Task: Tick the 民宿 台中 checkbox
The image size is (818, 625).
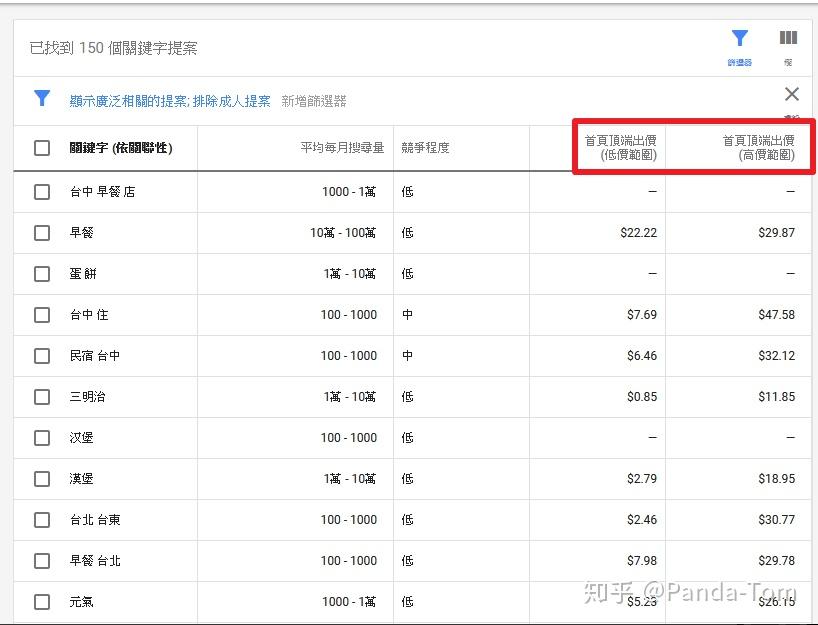Action: [x=42, y=356]
